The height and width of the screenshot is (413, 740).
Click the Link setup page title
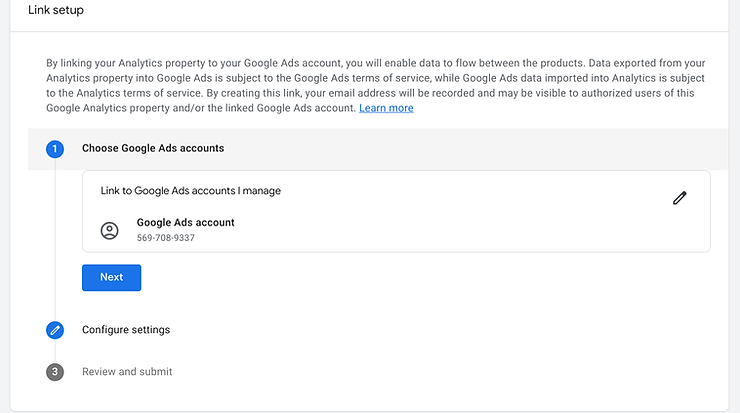pos(56,10)
